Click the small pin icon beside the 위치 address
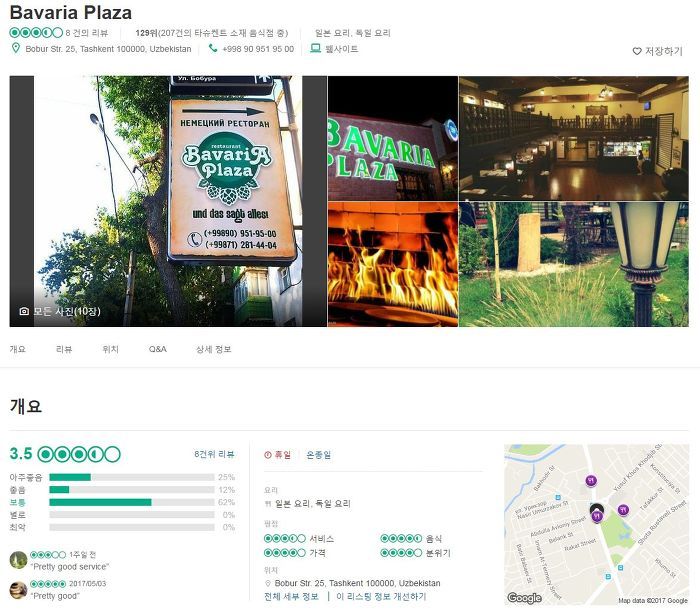This screenshot has height=616, width=700. [268, 583]
